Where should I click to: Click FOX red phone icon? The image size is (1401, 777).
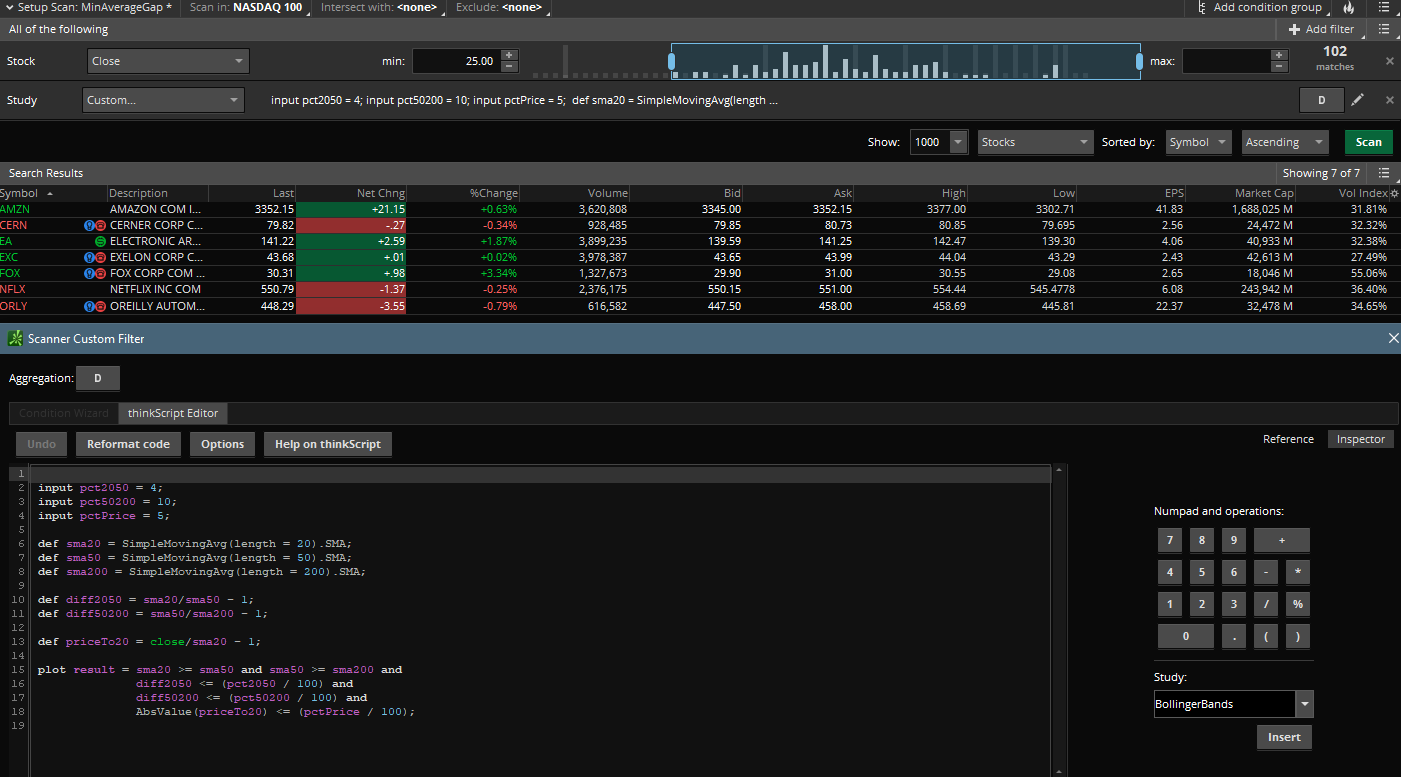(x=101, y=273)
